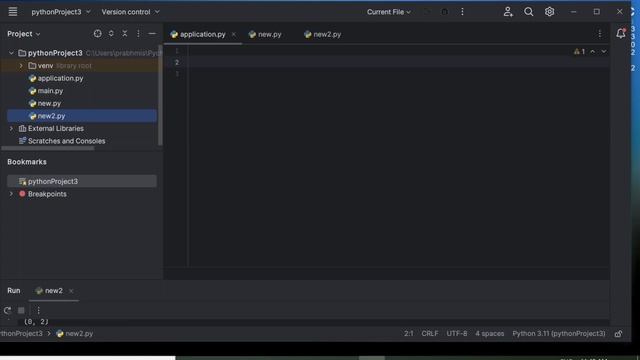Image resolution: width=640 pixels, height=360 pixels.
Task: Change CRLF line separator
Action: (430, 333)
